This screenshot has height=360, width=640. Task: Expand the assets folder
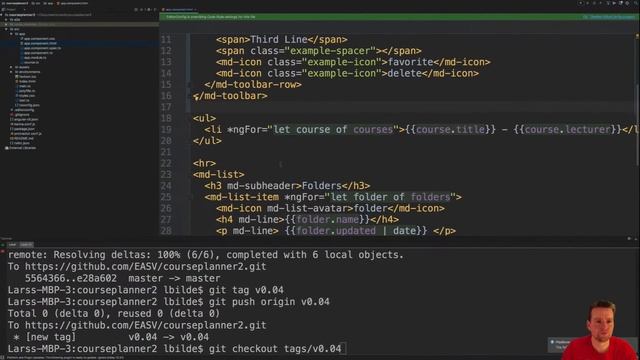[x=11, y=67]
